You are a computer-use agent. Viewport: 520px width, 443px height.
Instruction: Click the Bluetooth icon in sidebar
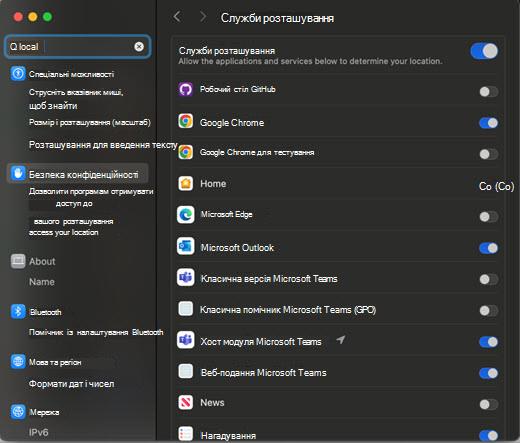[x=18, y=311]
